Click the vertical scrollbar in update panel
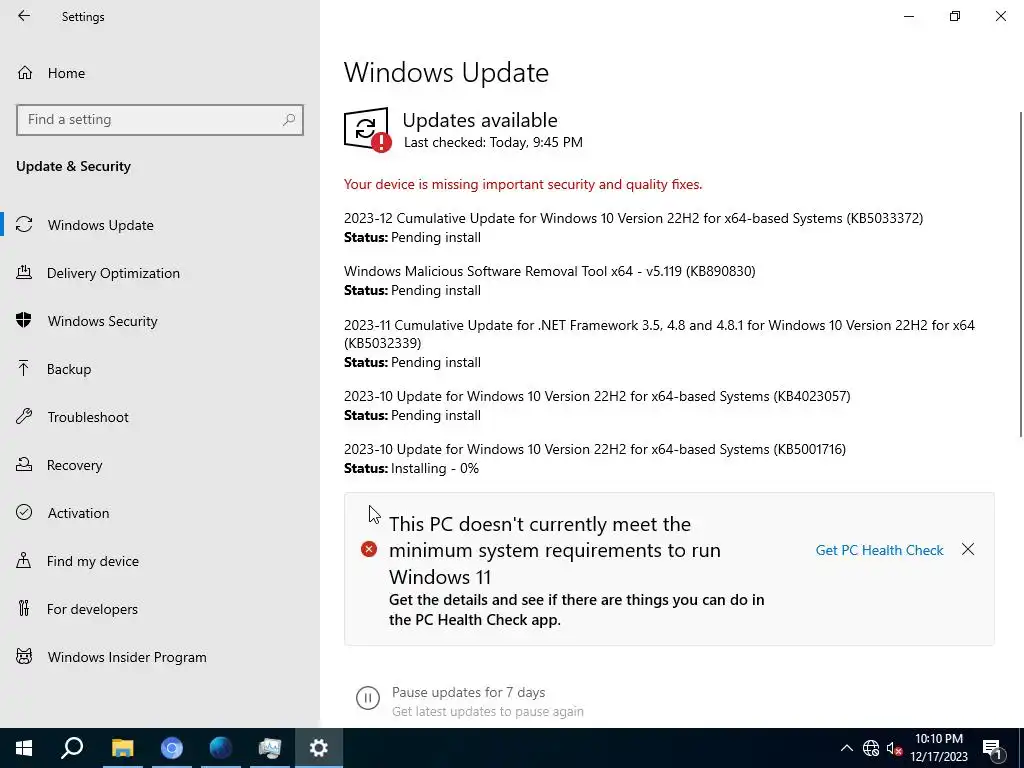The image size is (1024, 768). coord(1021,274)
